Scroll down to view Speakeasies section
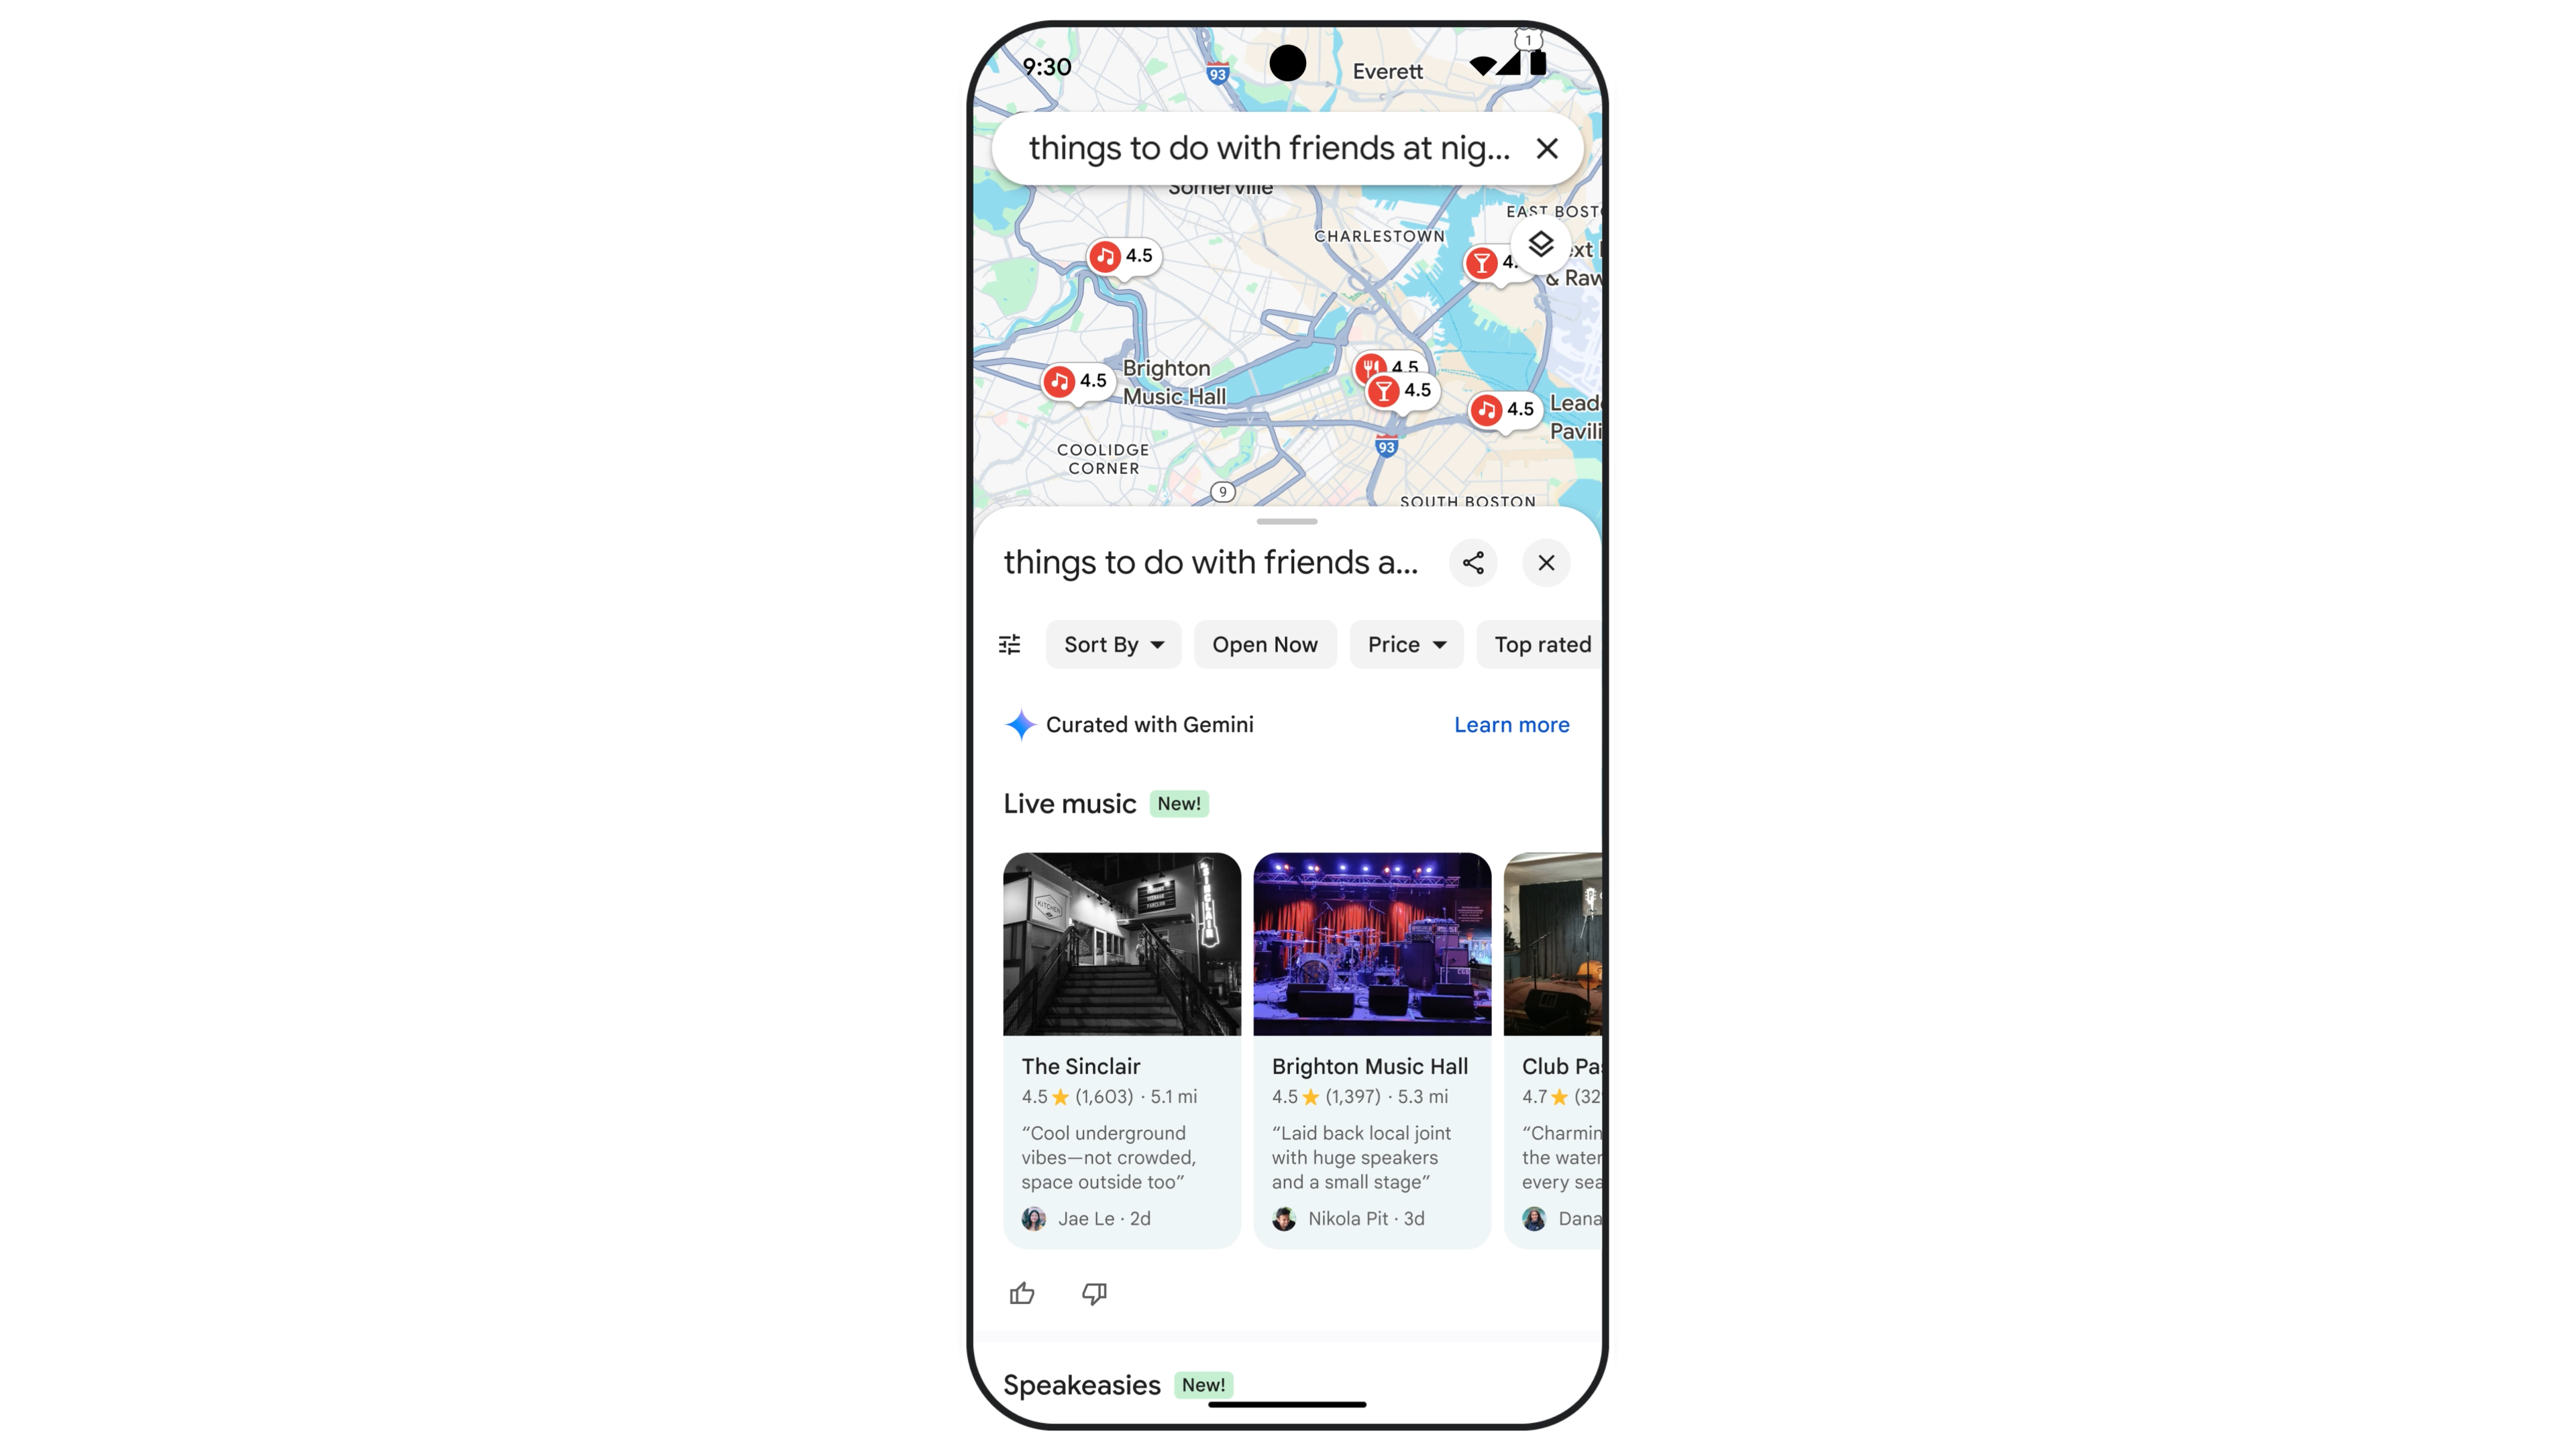This screenshot has width=2576, height=1449. (x=1081, y=1383)
